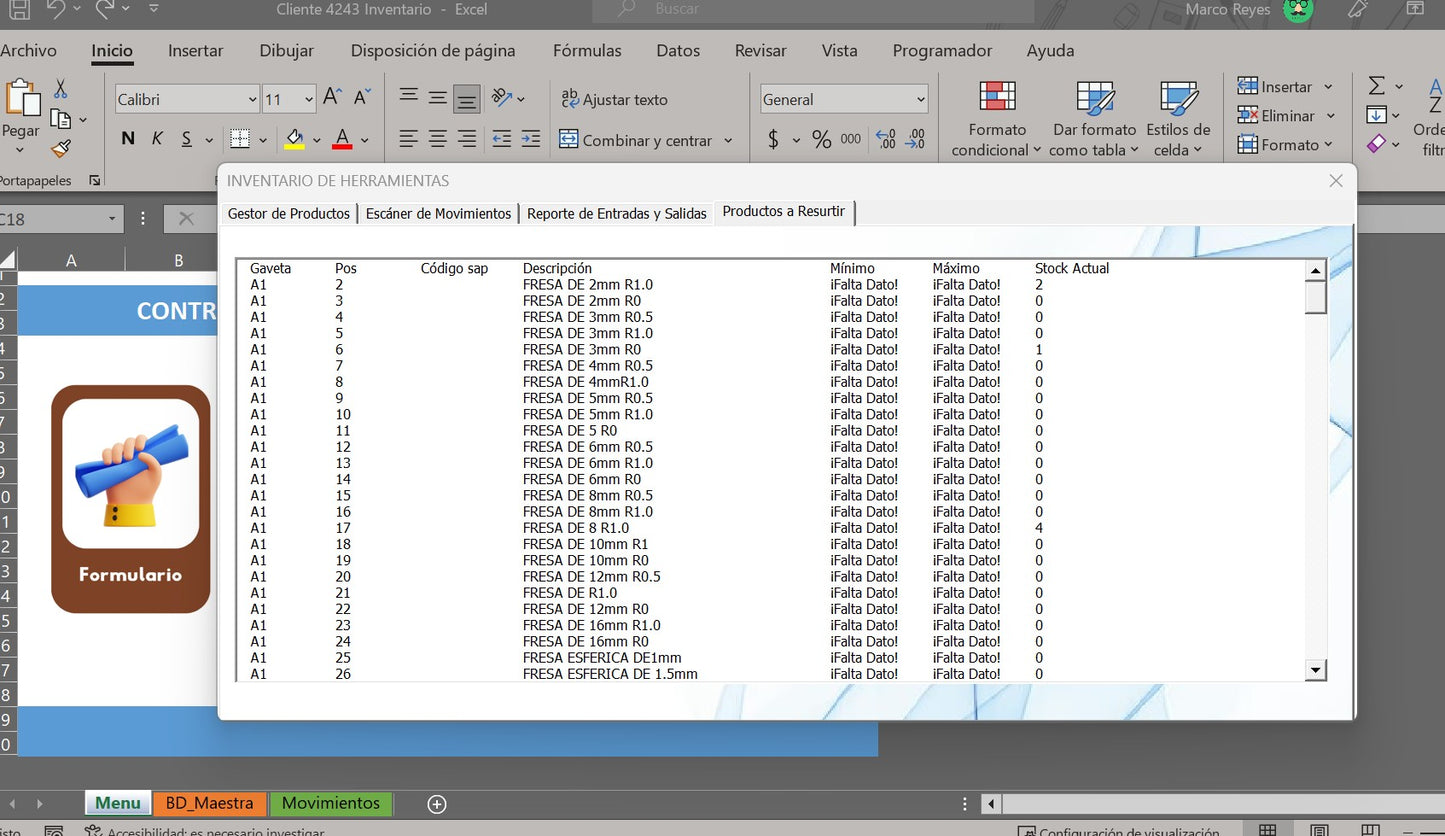Image resolution: width=1445 pixels, height=836 pixels.
Task: Click the Formulario button image
Action: pyautogui.click(x=131, y=498)
